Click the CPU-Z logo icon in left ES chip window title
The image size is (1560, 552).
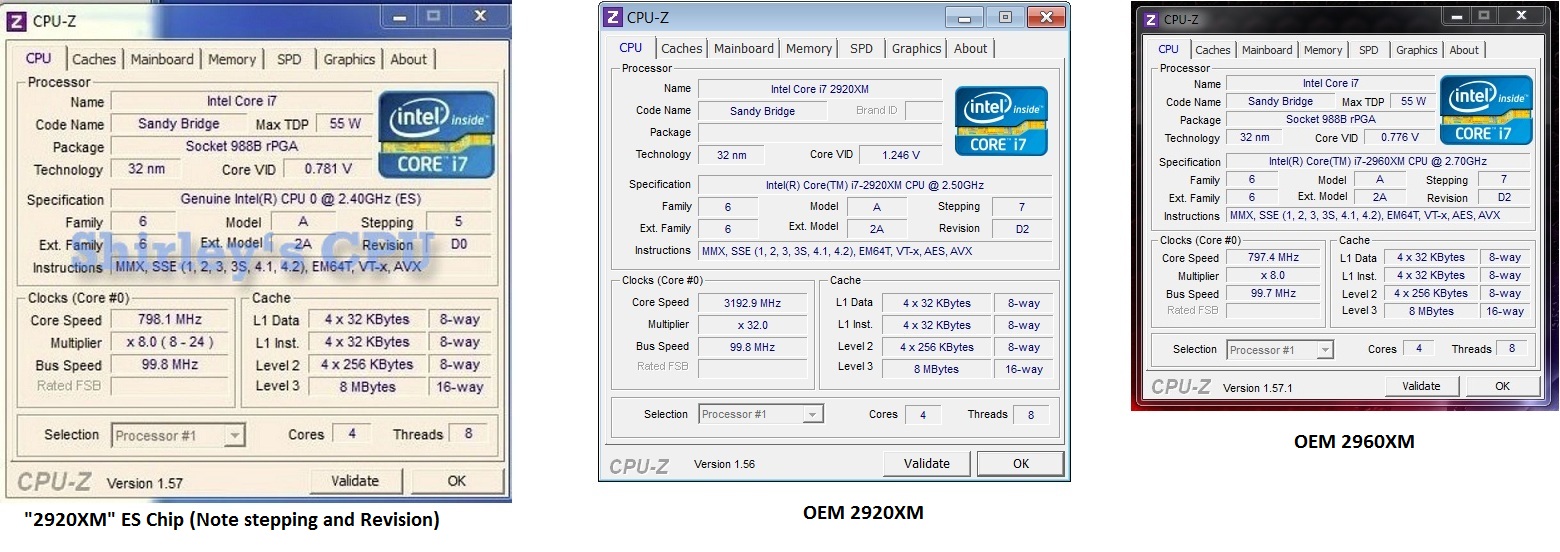(x=18, y=20)
